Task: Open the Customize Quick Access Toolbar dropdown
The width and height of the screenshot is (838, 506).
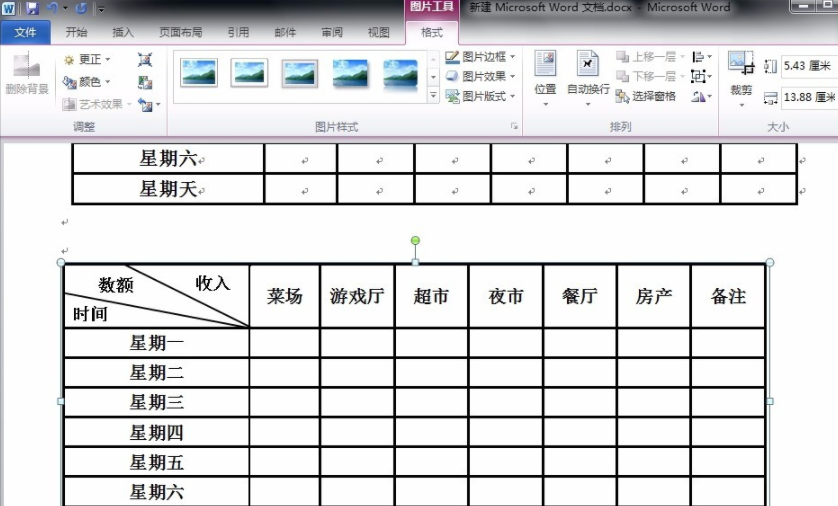Action: click(x=101, y=9)
